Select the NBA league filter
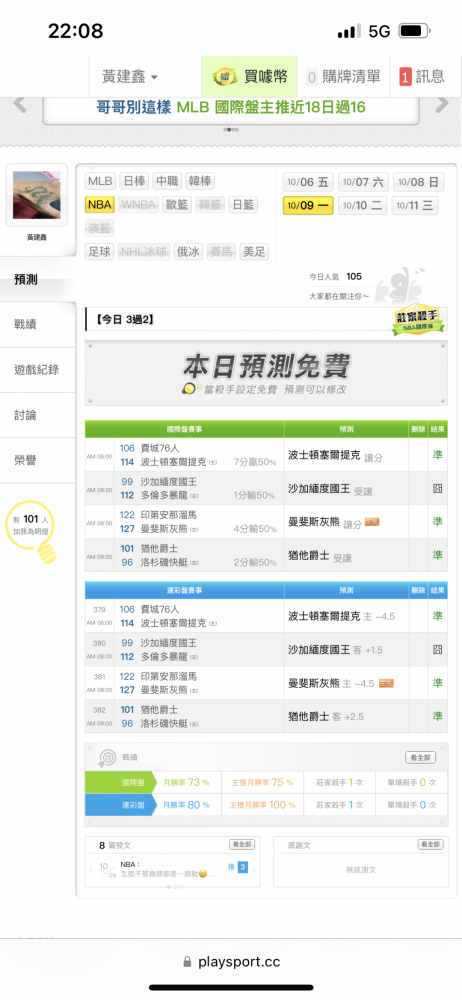The image size is (462, 1000). (100, 205)
